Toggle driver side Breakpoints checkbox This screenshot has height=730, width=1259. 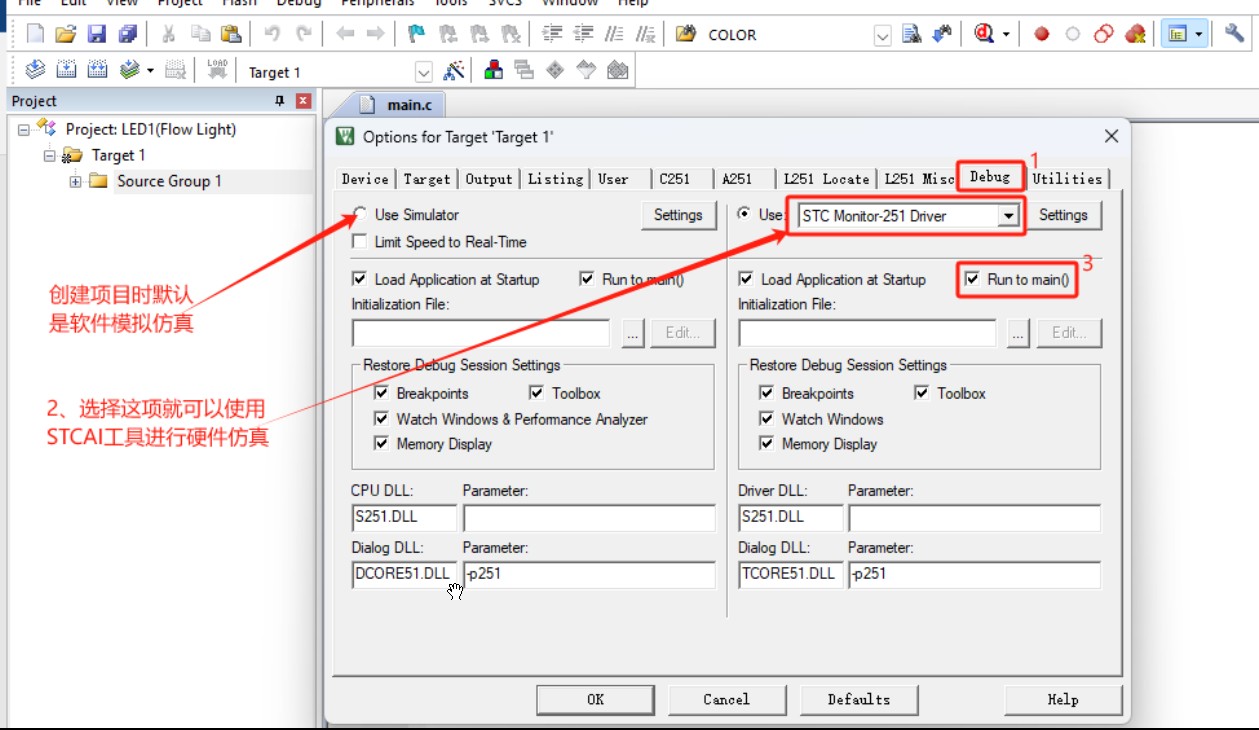pos(766,394)
